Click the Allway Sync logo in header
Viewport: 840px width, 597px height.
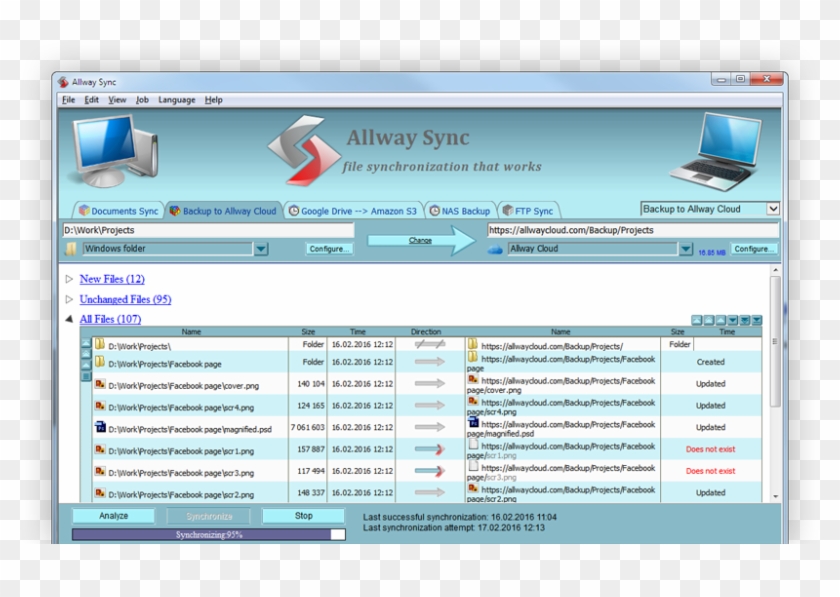(303, 150)
